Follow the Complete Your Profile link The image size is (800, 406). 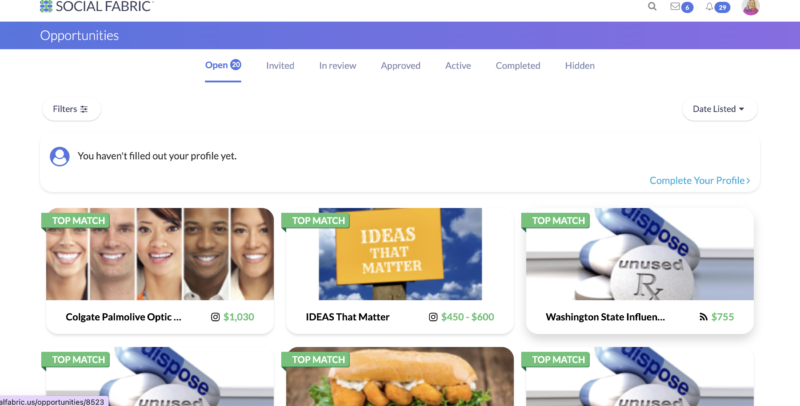699,181
